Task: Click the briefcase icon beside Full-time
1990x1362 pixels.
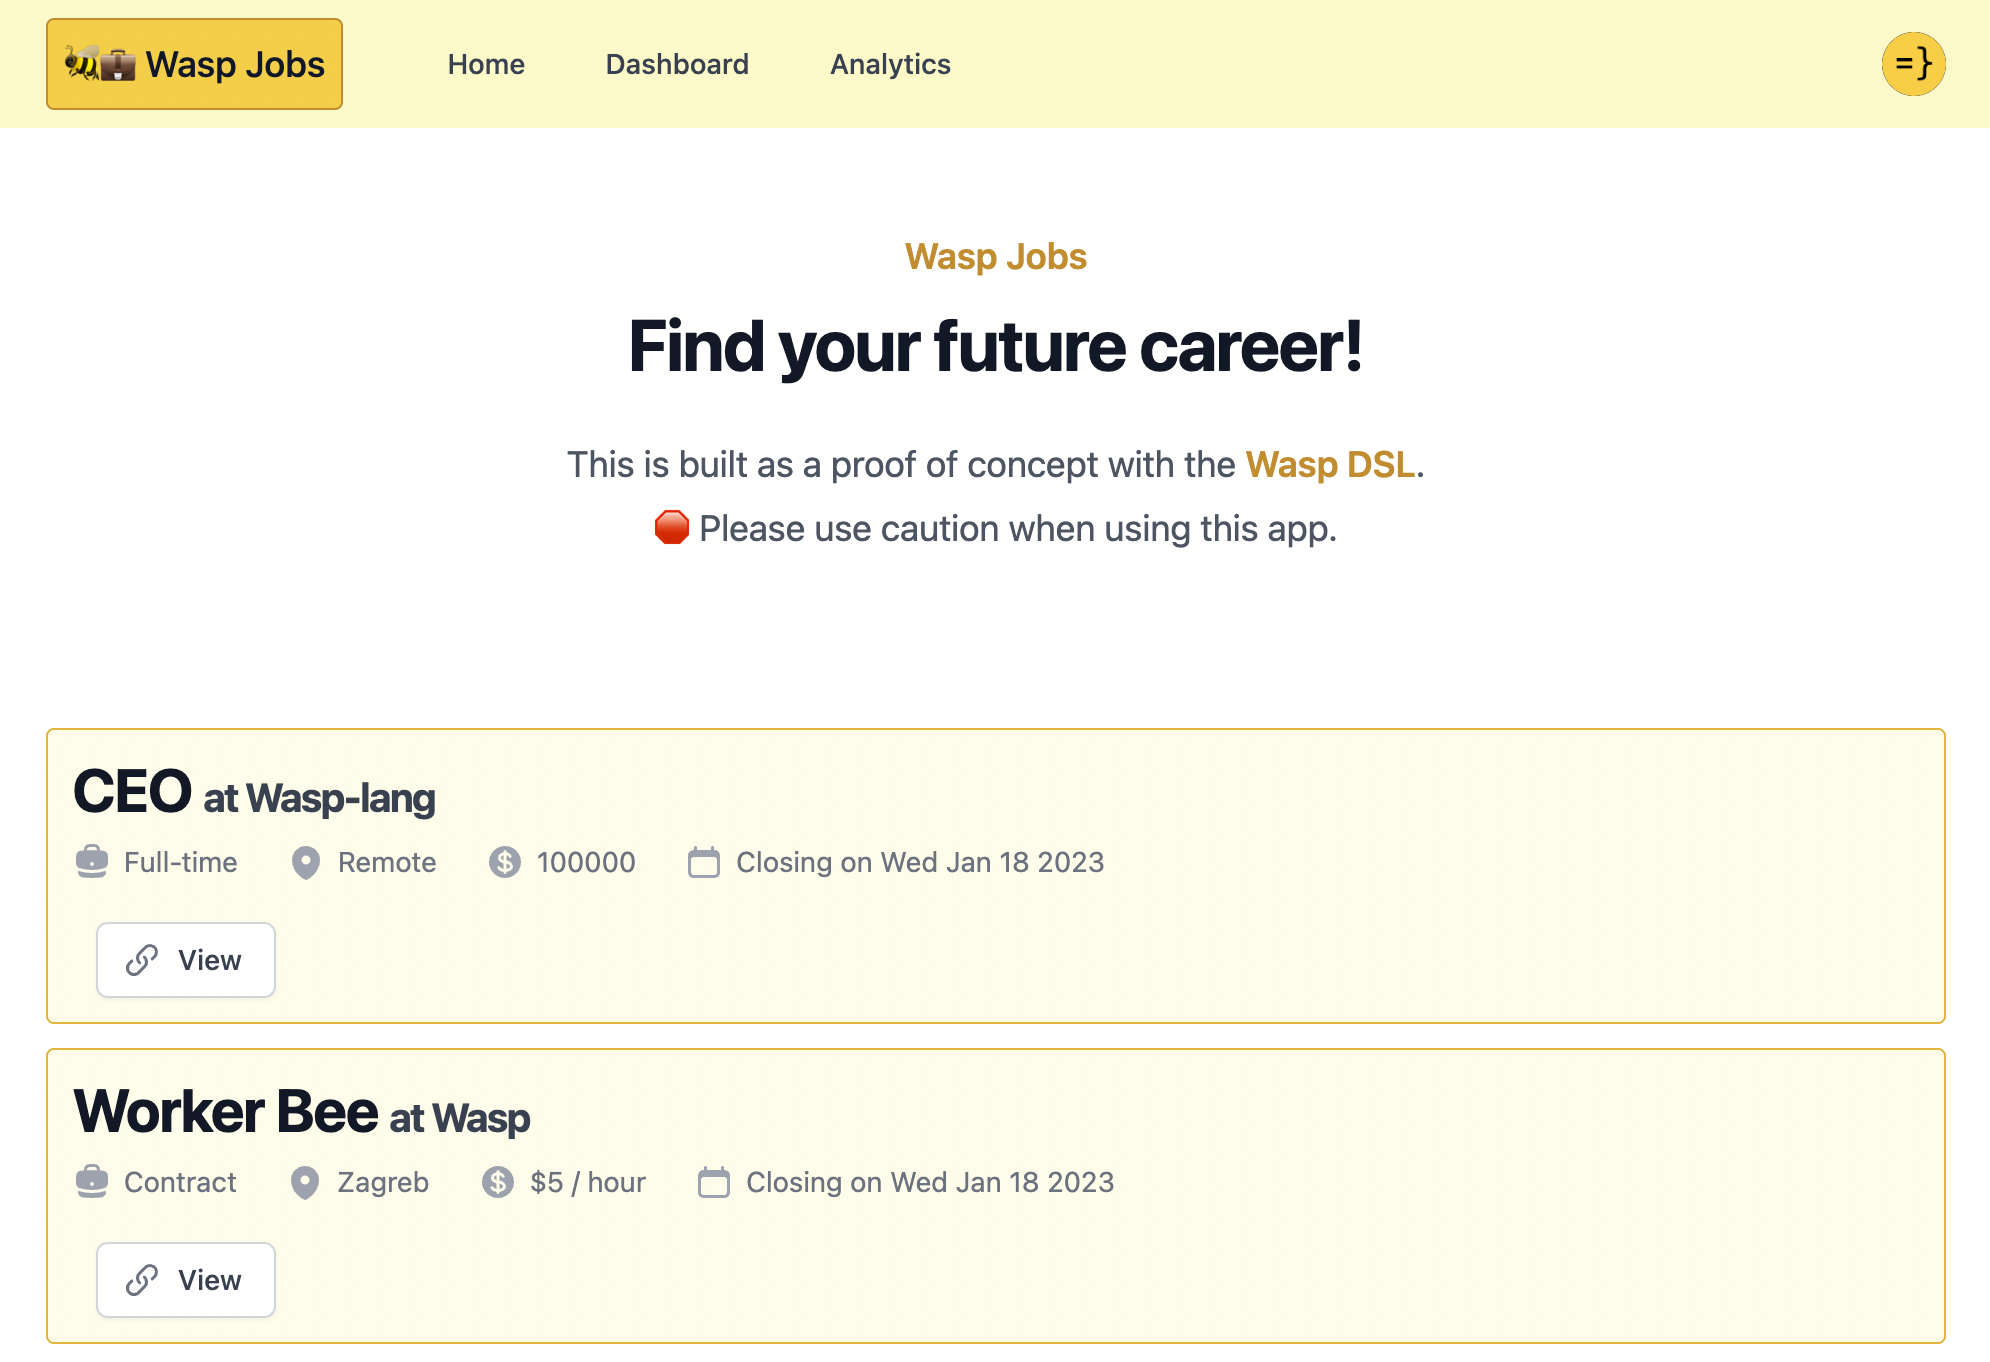Action: (x=92, y=862)
